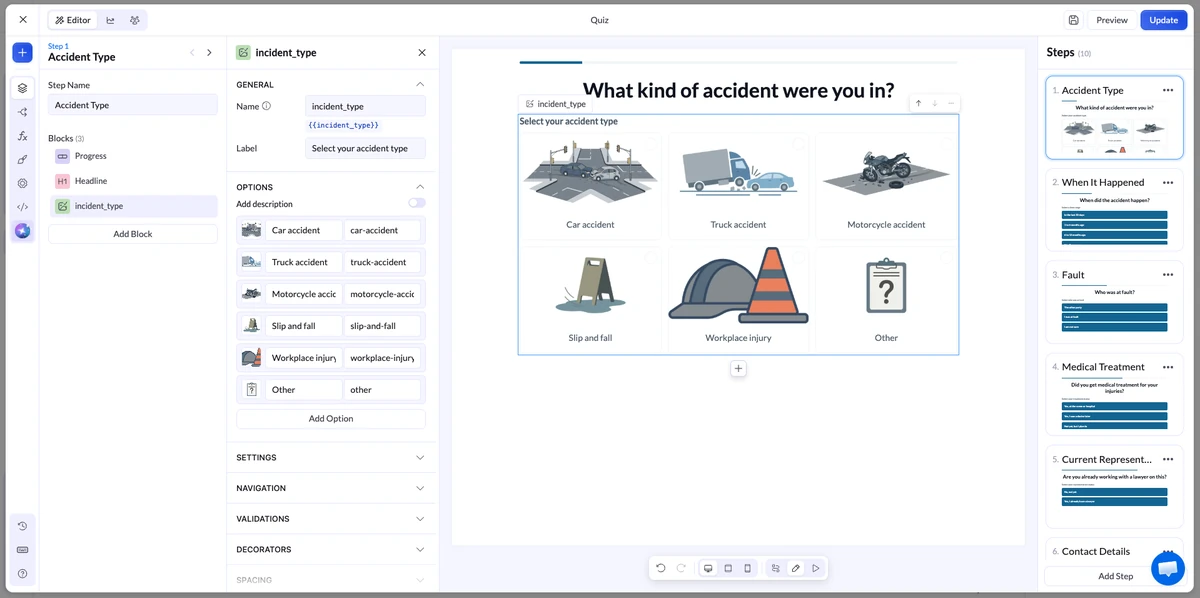Click Add Option button
Viewport: 1200px width, 598px height.
tap(331, 419)
